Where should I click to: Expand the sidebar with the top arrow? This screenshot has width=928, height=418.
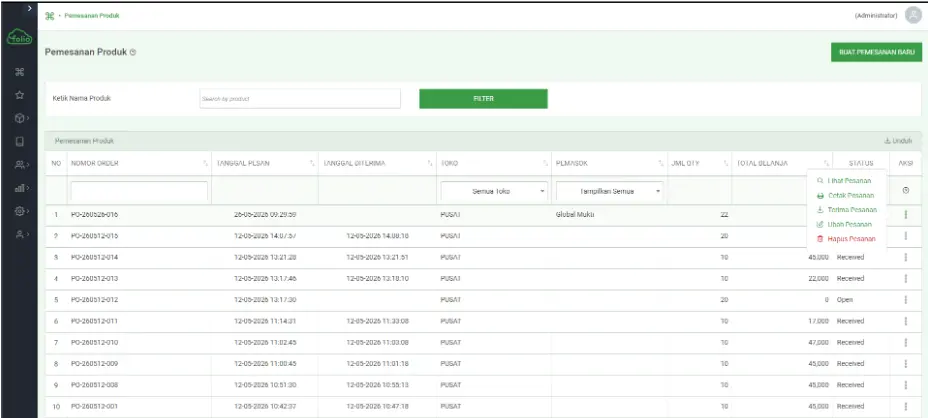click(30, 9)
